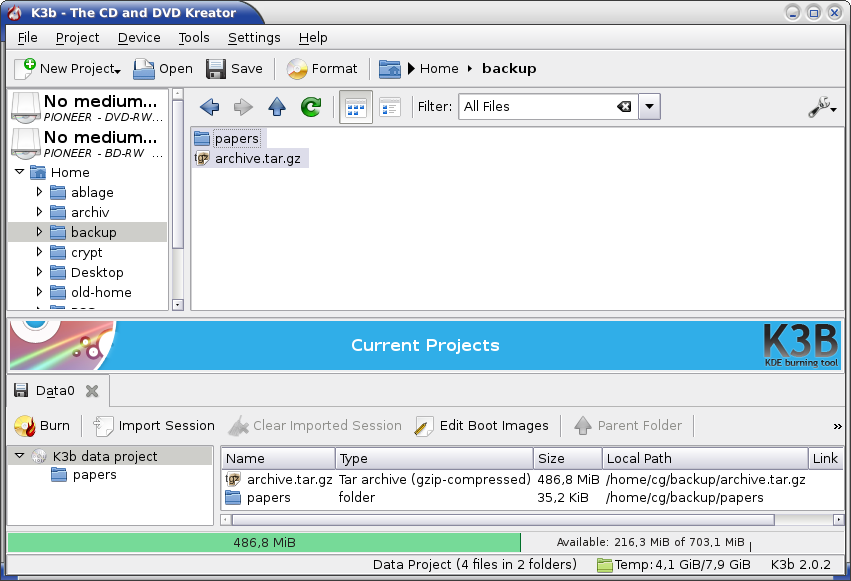Click the Burn disc icon

point(25,425)
